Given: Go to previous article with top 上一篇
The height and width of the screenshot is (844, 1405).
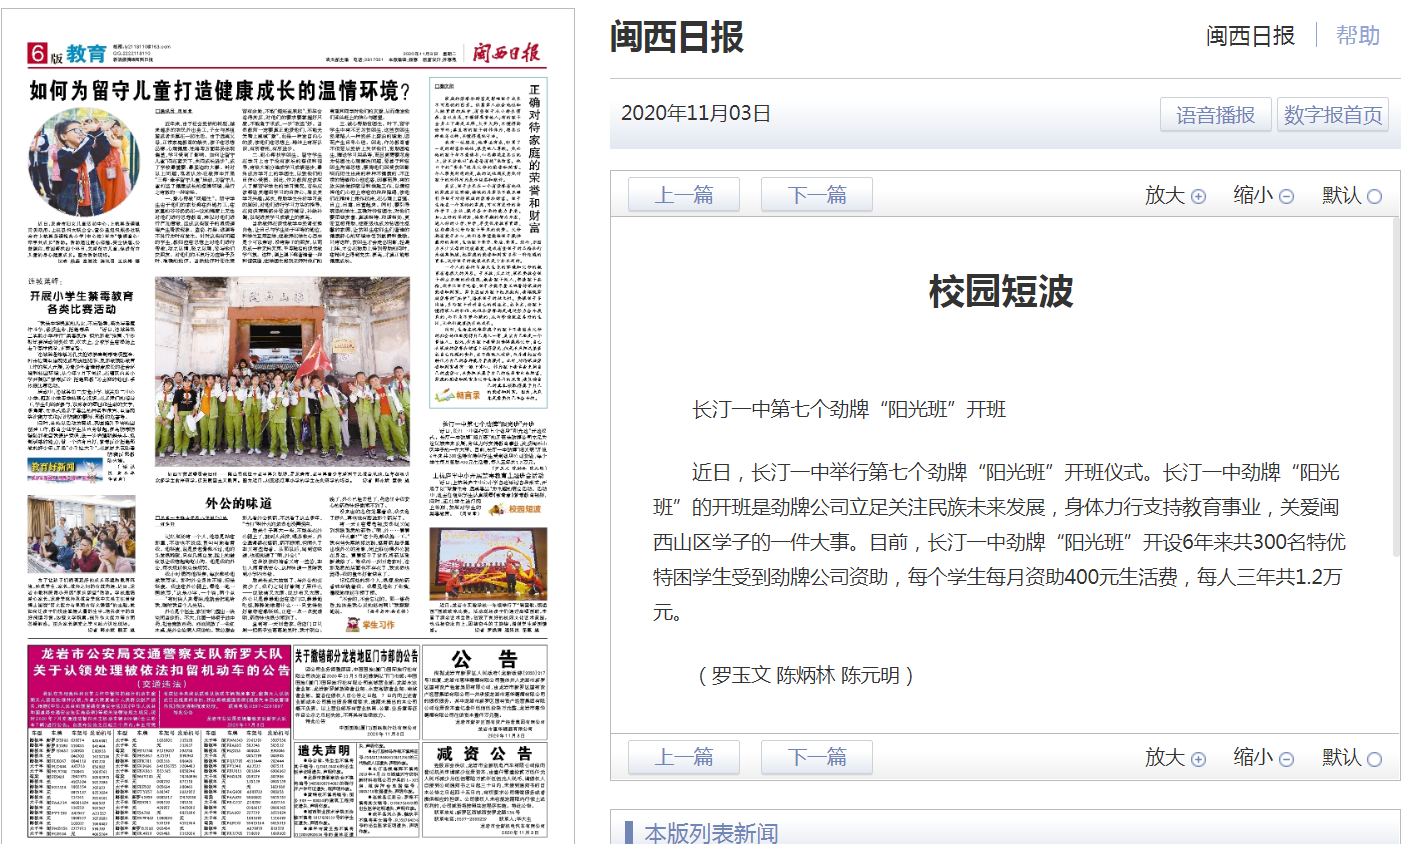Looking at the screenshot, I should point(683,195).
